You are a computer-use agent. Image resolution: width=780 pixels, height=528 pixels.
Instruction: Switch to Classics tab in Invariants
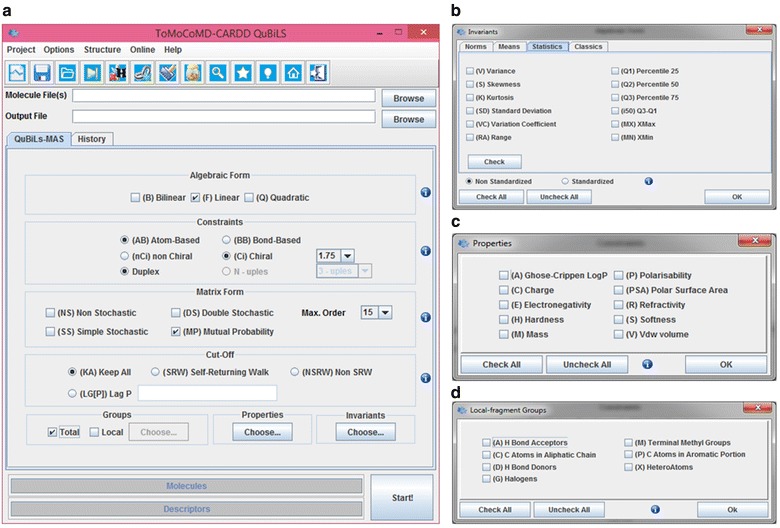click(x=588, y=46)
